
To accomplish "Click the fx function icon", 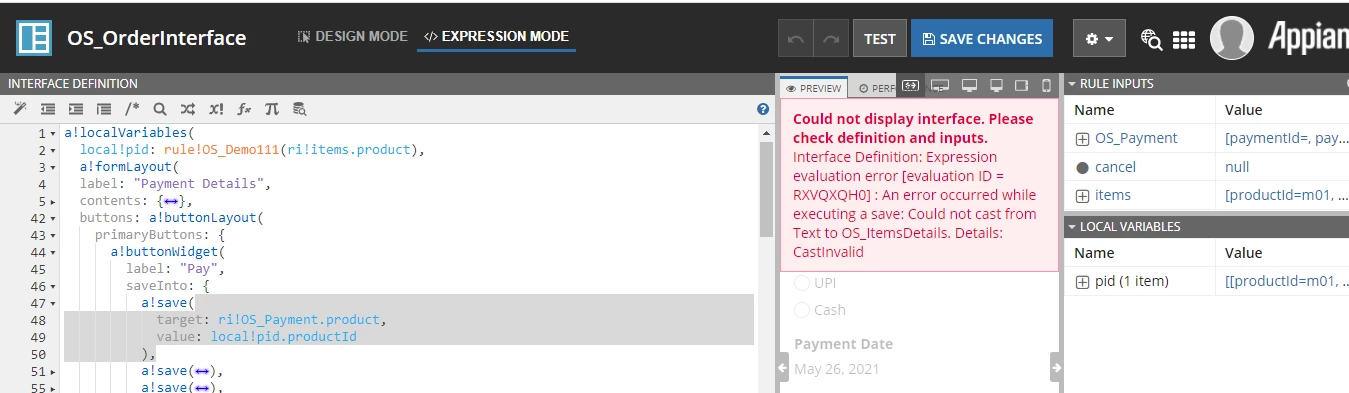I will [243, 109].
